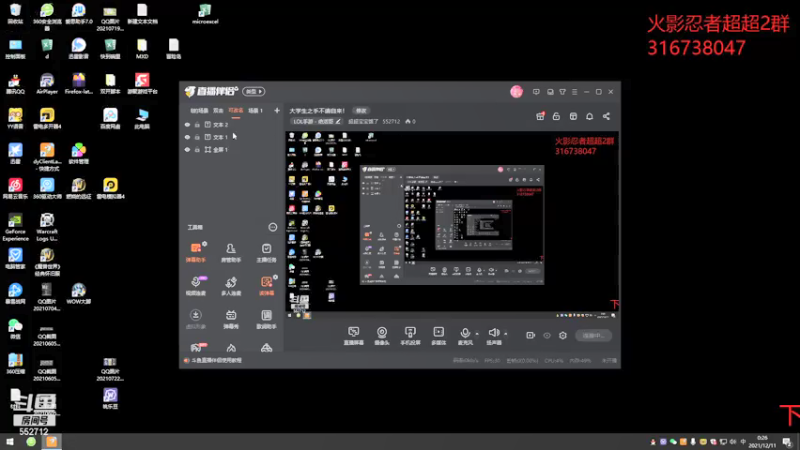This screenshot has width=800, height=450.
Task: Add a 多媒体 source
Action: [438, 336]
